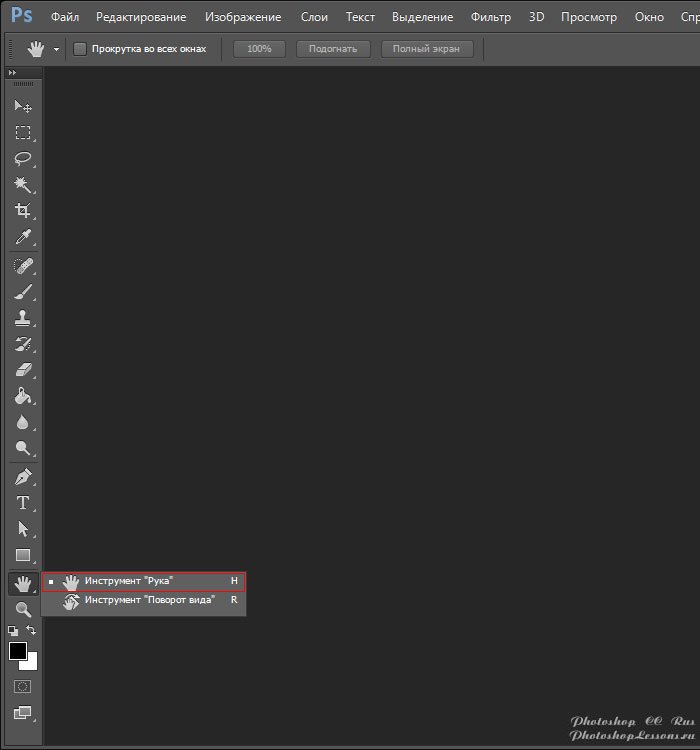Screen dimensions: 700x750
Task: Open the tool preset picker dropdown arrow
Action: pyautogui.click(x=56, y=49)
